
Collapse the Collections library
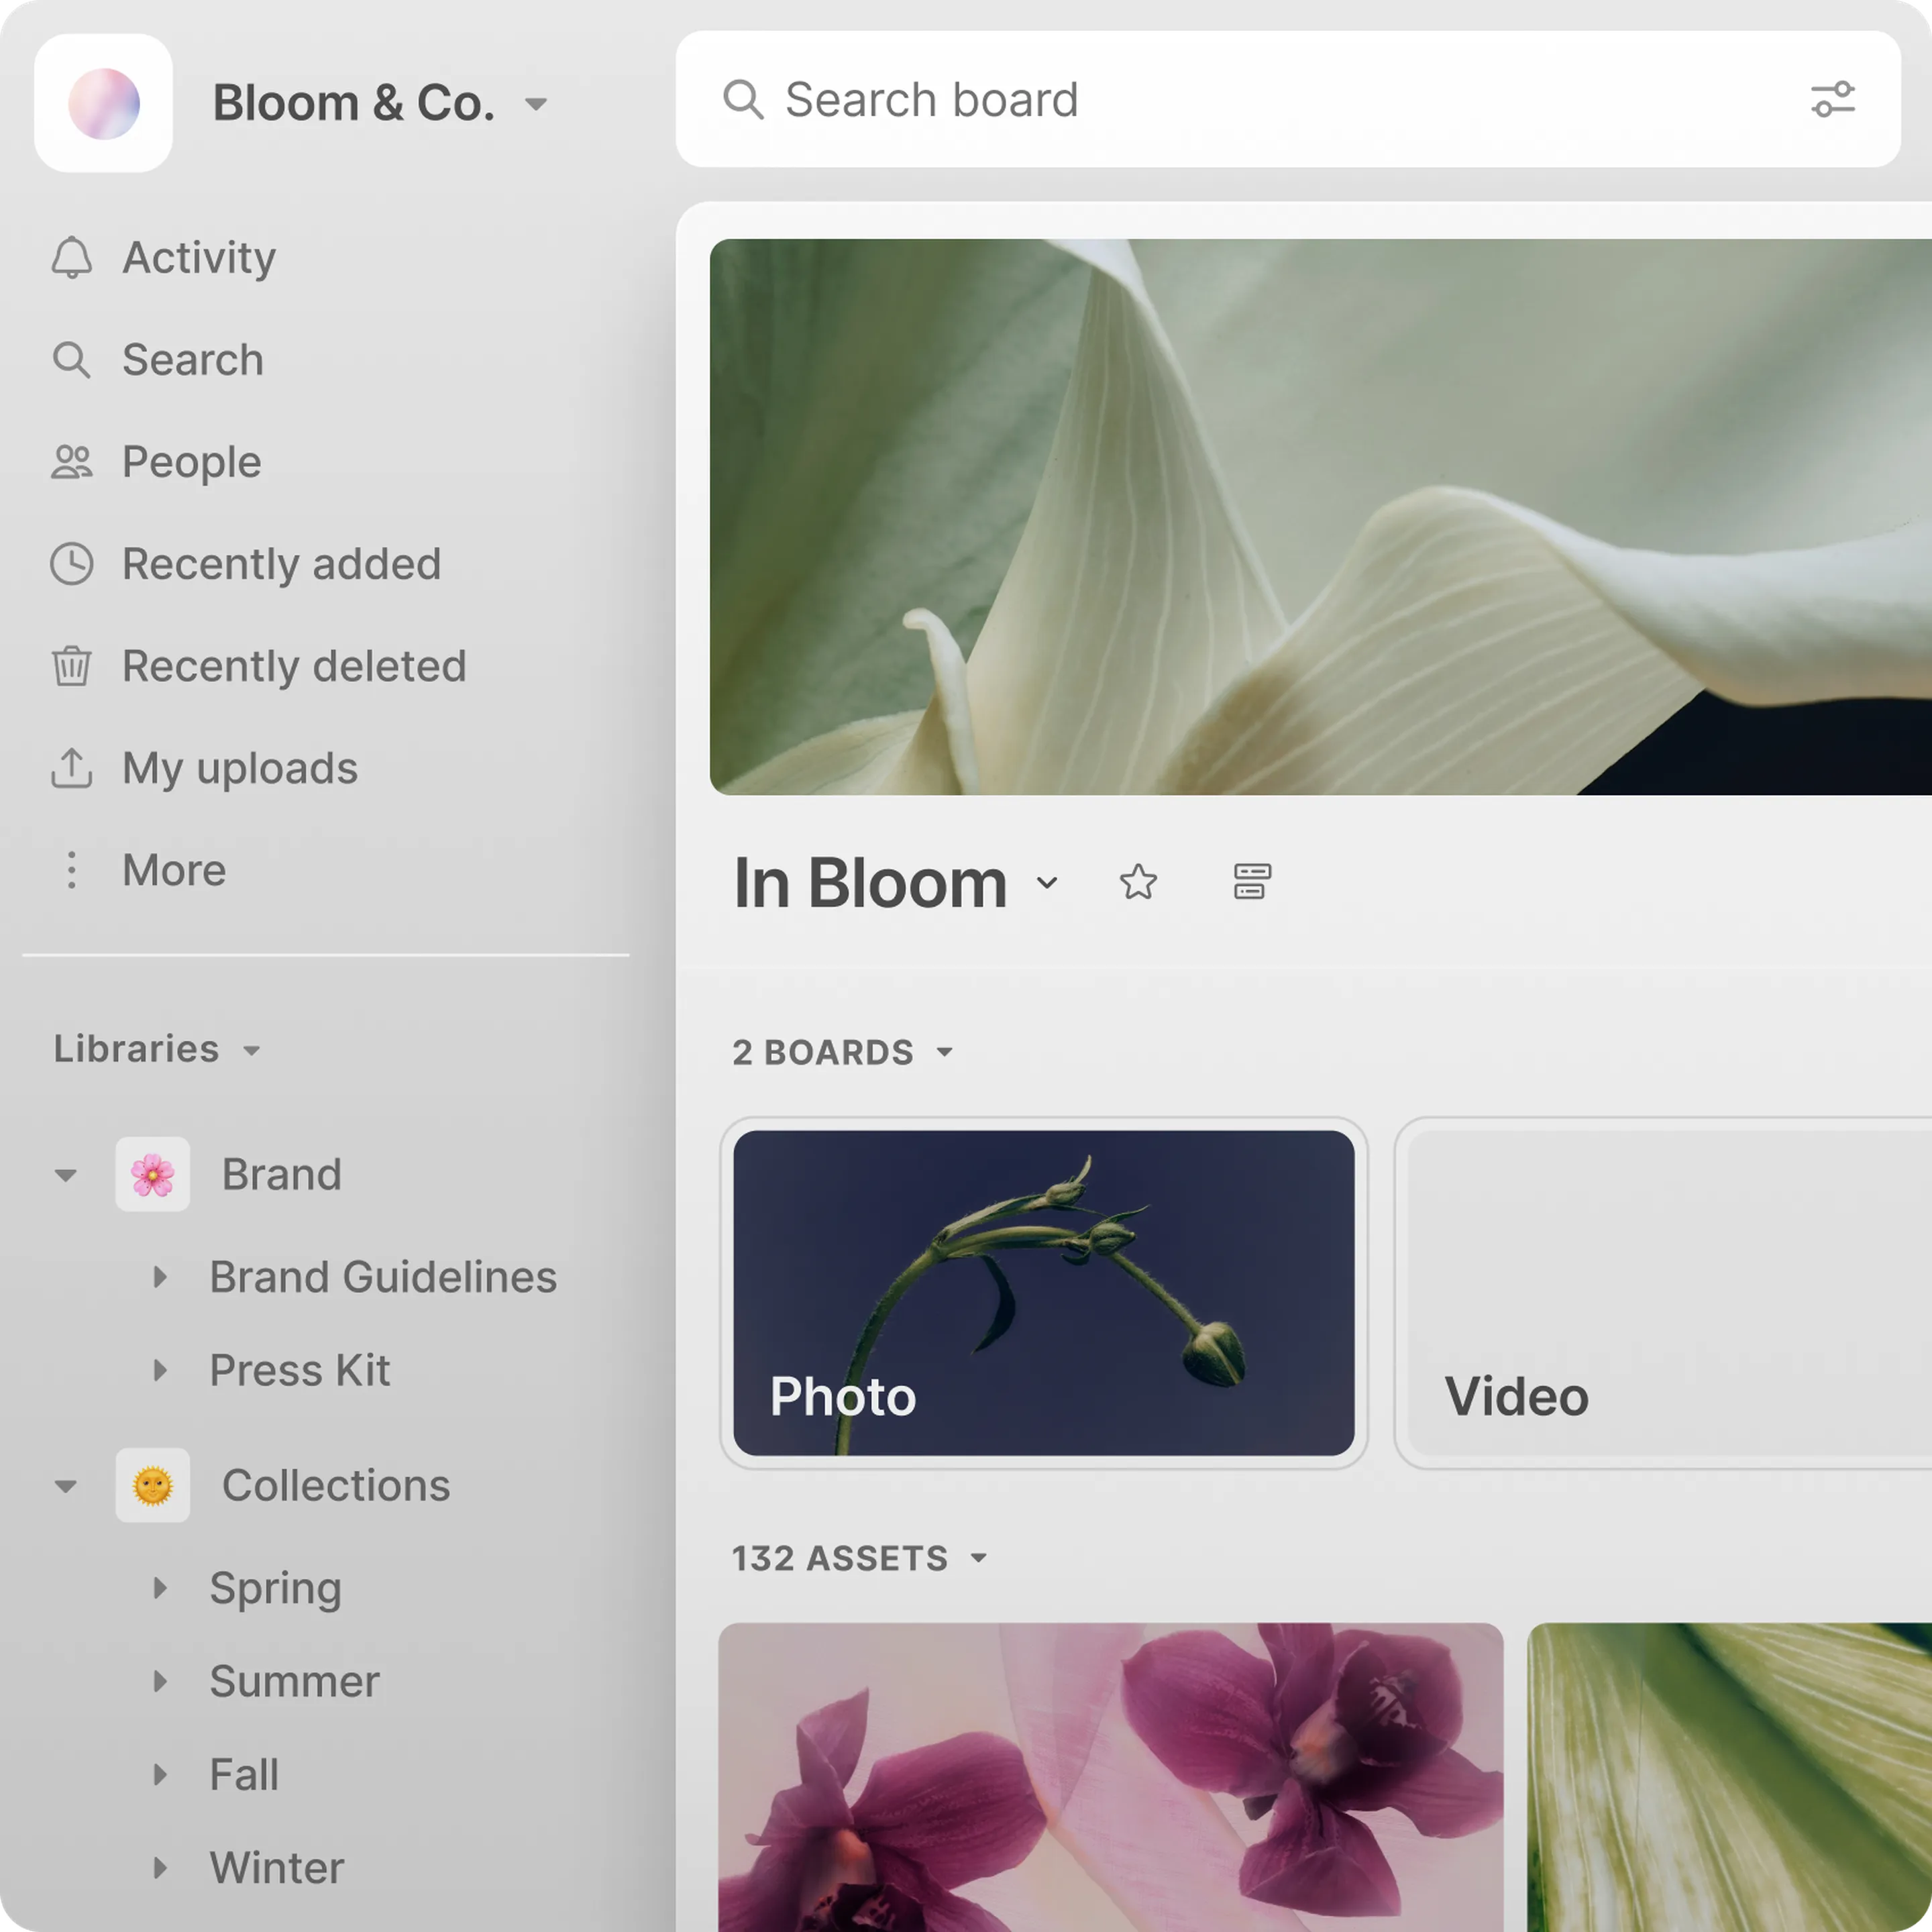tap(66, 1486)
